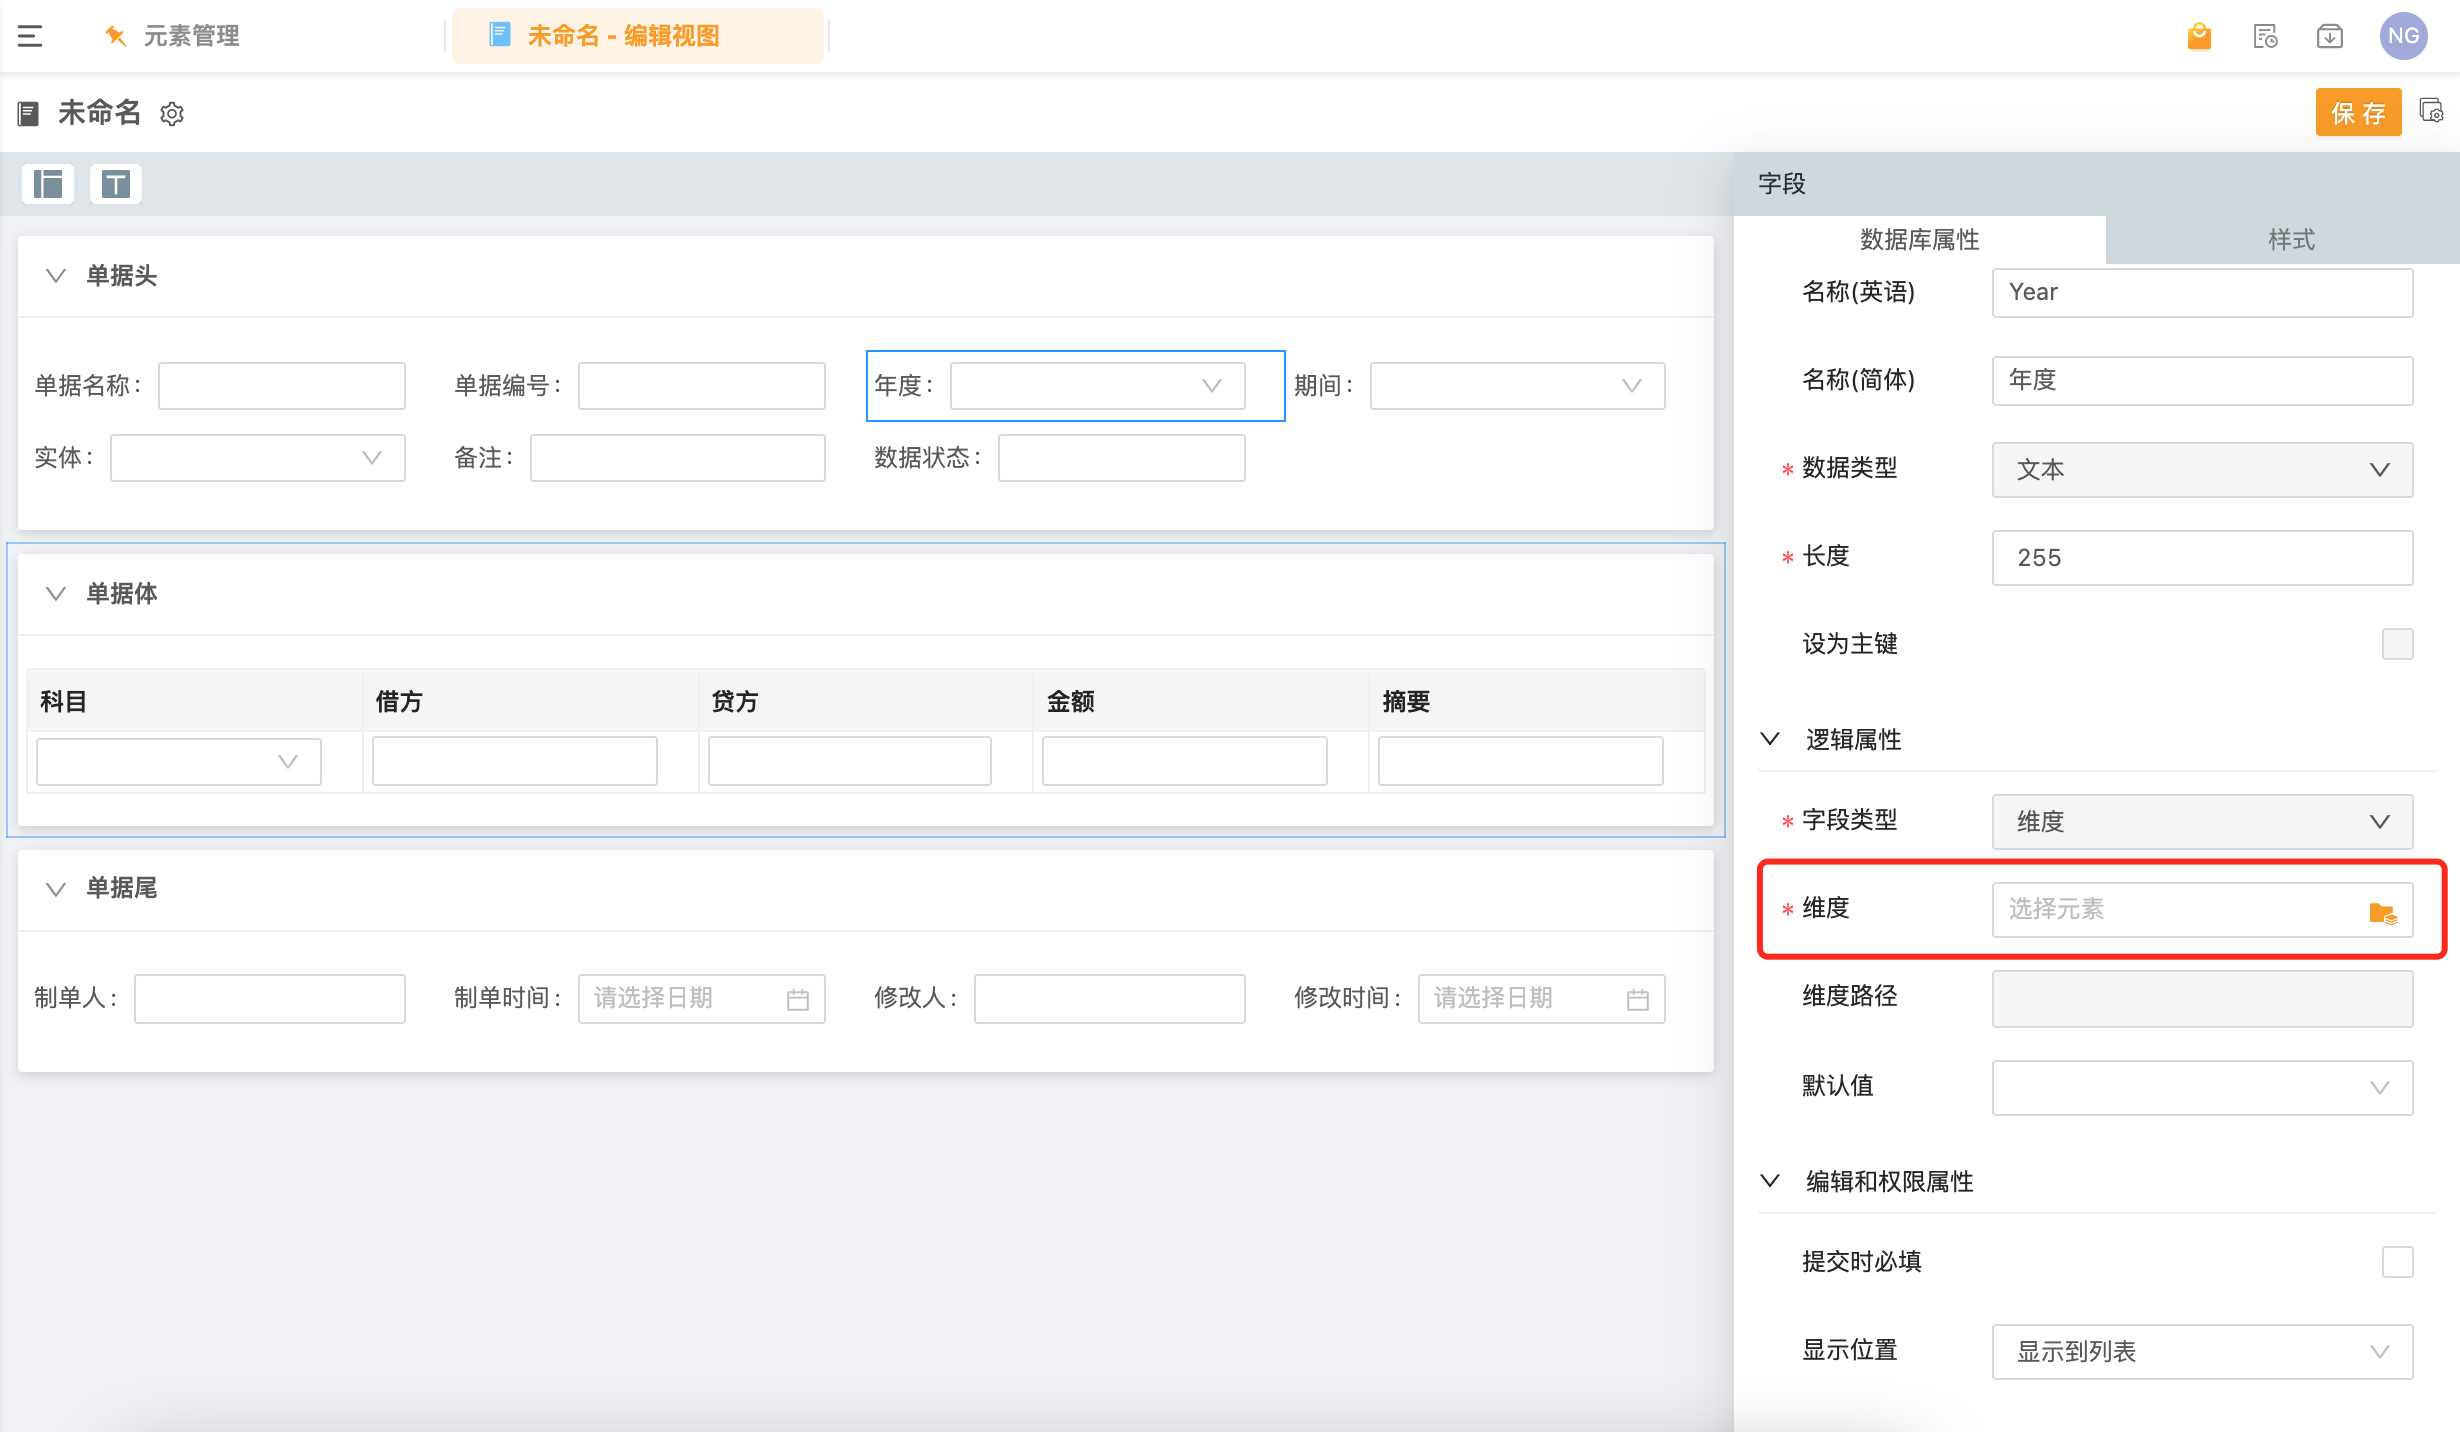Open the hamburger menu icon
2460x1432 pixels.
[x=30, y=36]
